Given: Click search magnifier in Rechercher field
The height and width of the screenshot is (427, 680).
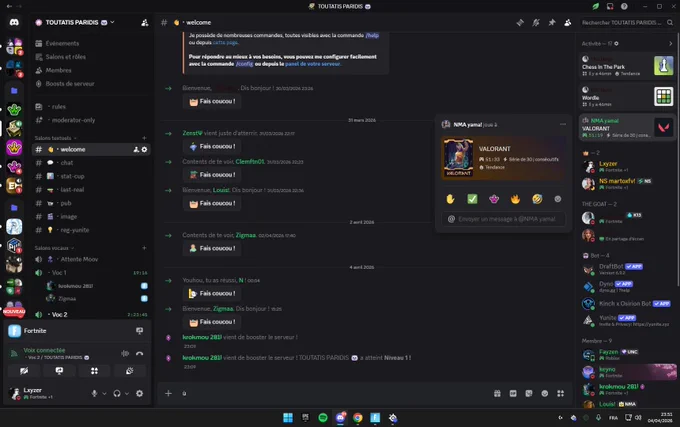Looking at the screenshot, I should coord(670,23).
